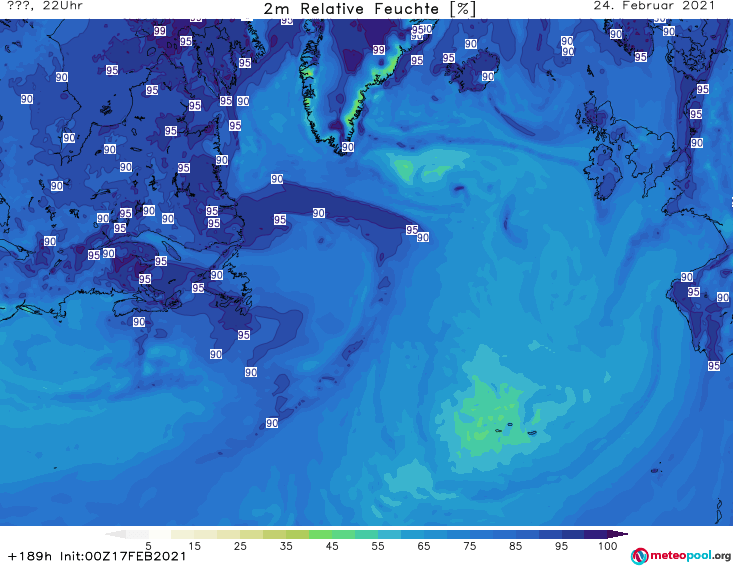Click the "99" contour label on Greenland's ice sheet

pyautogui.click(x=379, y=50)
